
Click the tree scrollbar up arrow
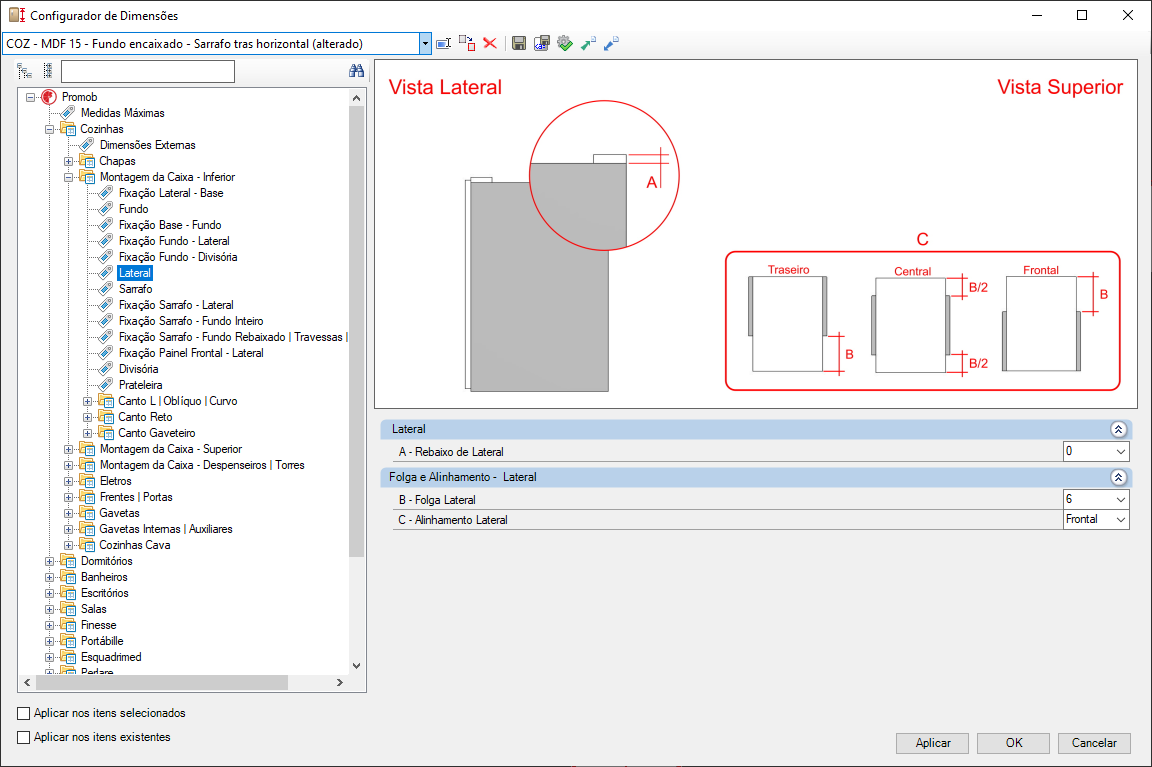click(x=356, y=98)
